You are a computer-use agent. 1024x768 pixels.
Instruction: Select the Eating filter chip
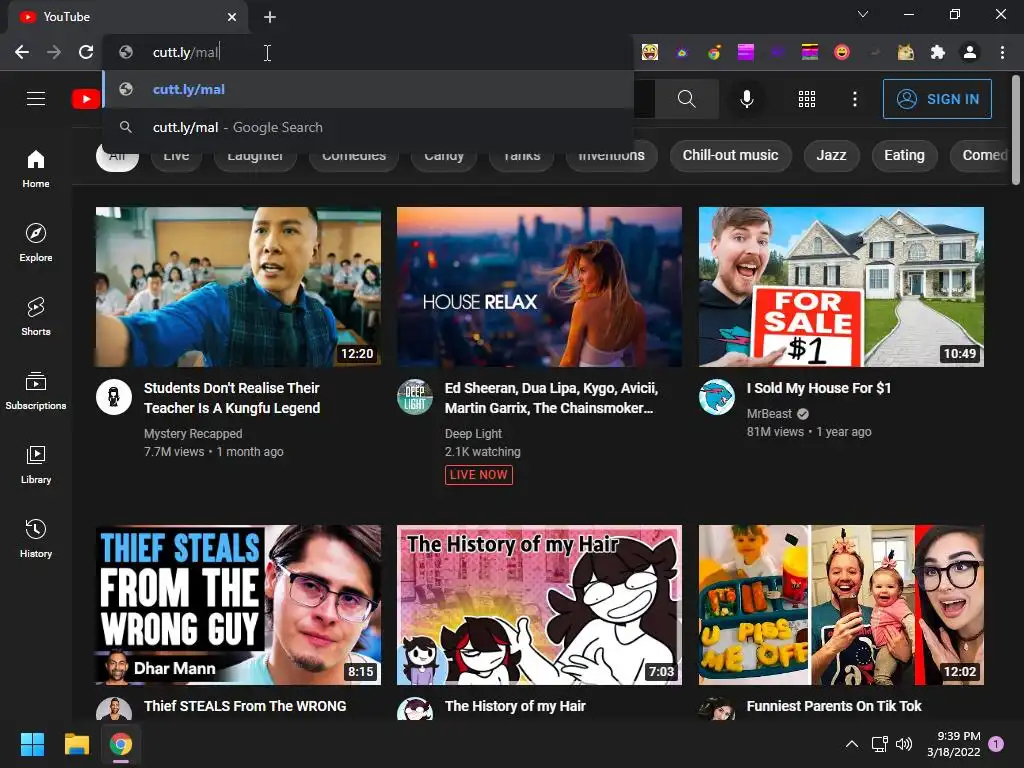click(904, 155)
